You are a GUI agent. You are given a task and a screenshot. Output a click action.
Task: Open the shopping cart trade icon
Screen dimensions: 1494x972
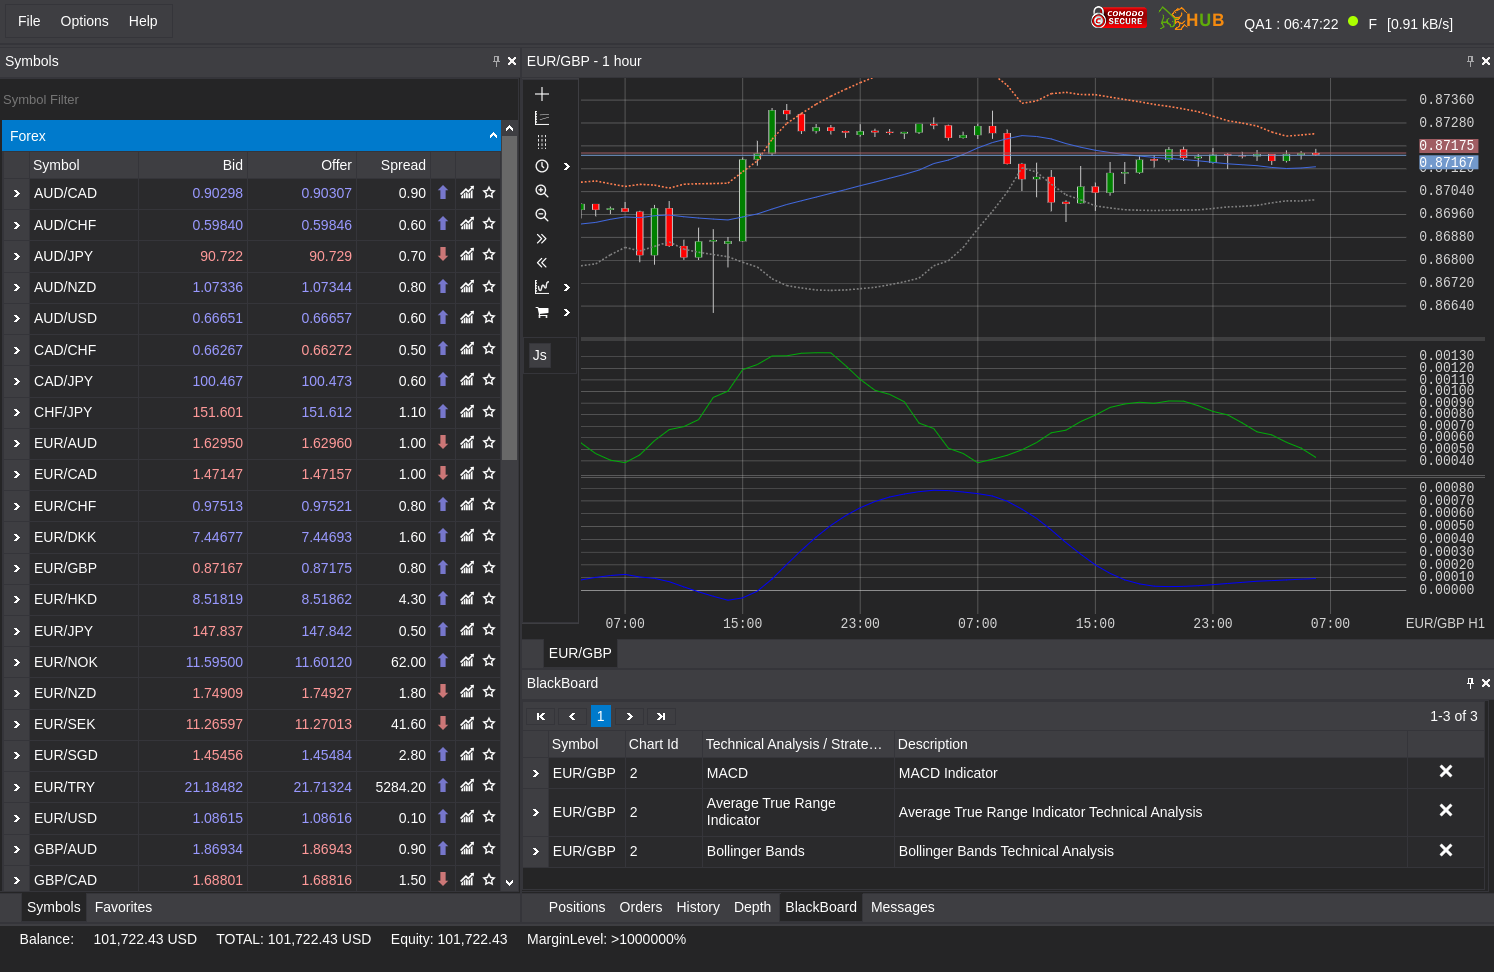[542, 312]
